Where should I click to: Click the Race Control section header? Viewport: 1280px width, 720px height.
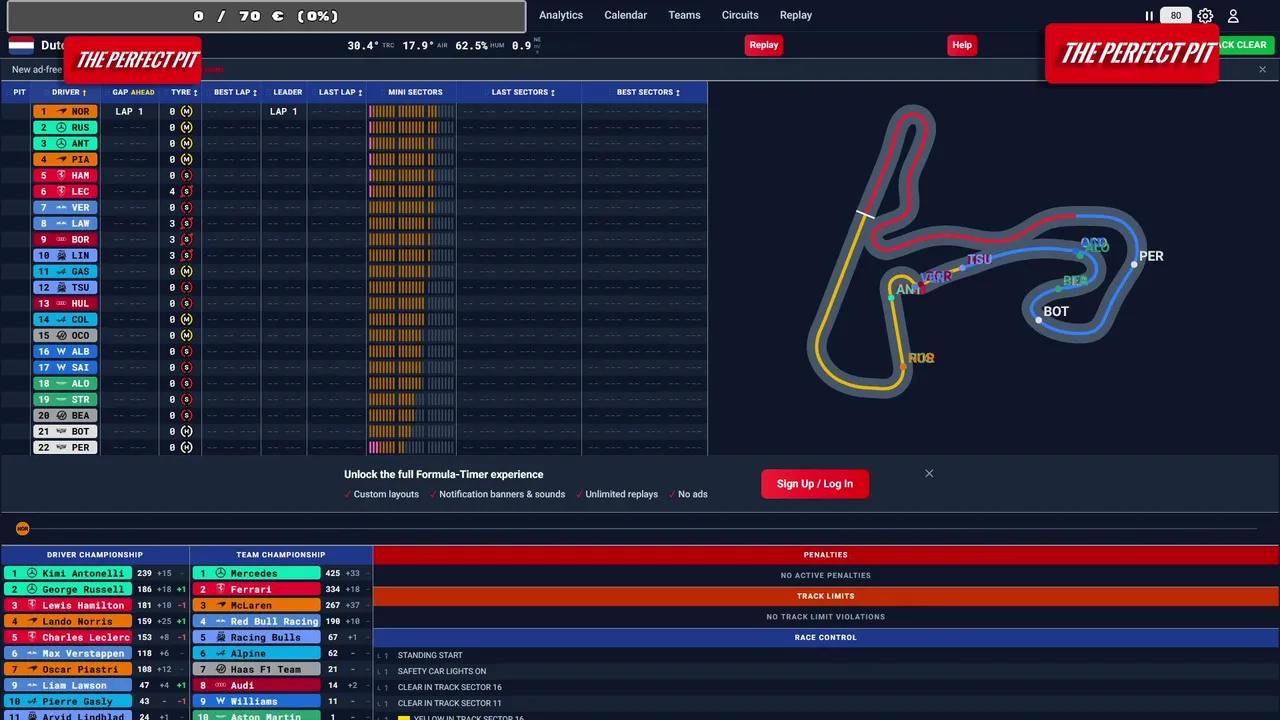pos(826,637)
